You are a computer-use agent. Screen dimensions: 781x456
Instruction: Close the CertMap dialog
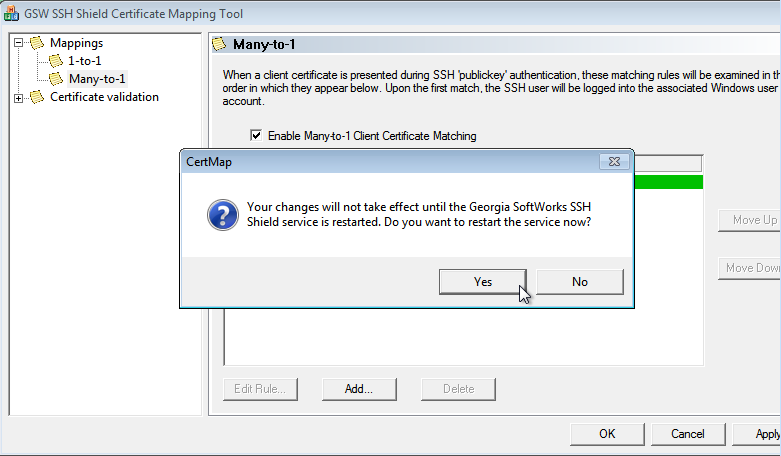[x=614, y=162]
